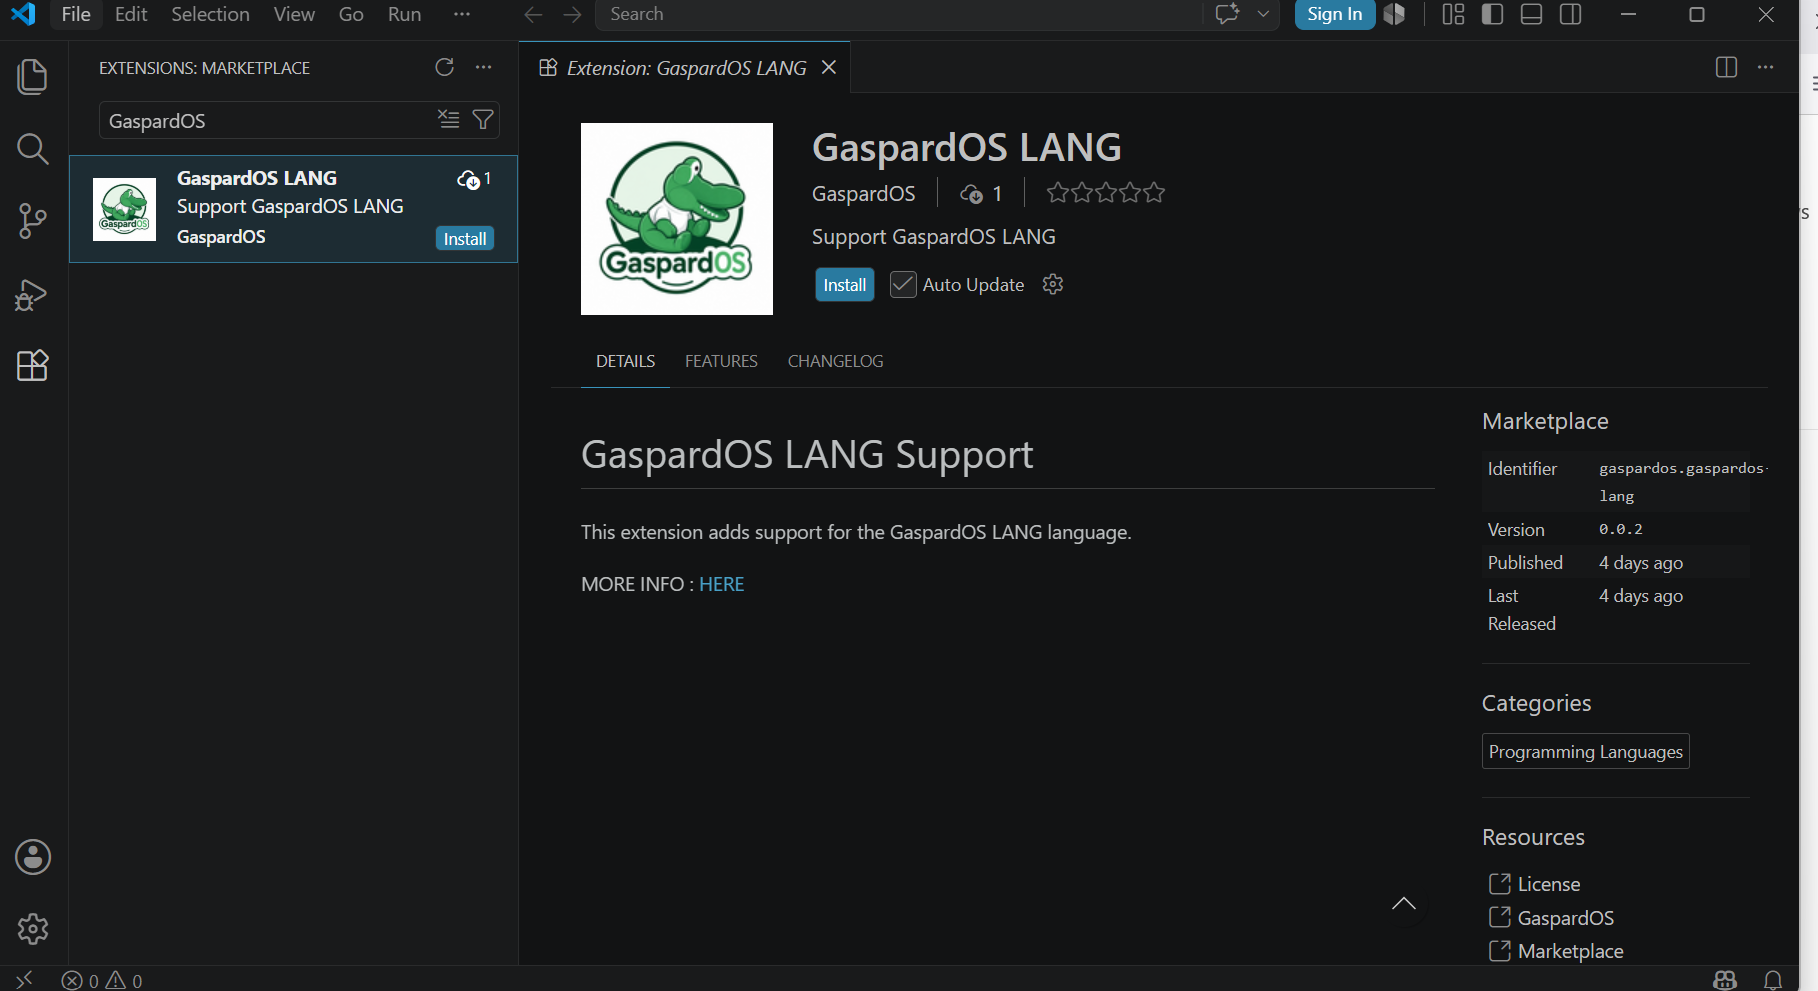Screen dimensions: 1818x991
Task: Go back with the navigation arrow
Action: pos(534,14)
